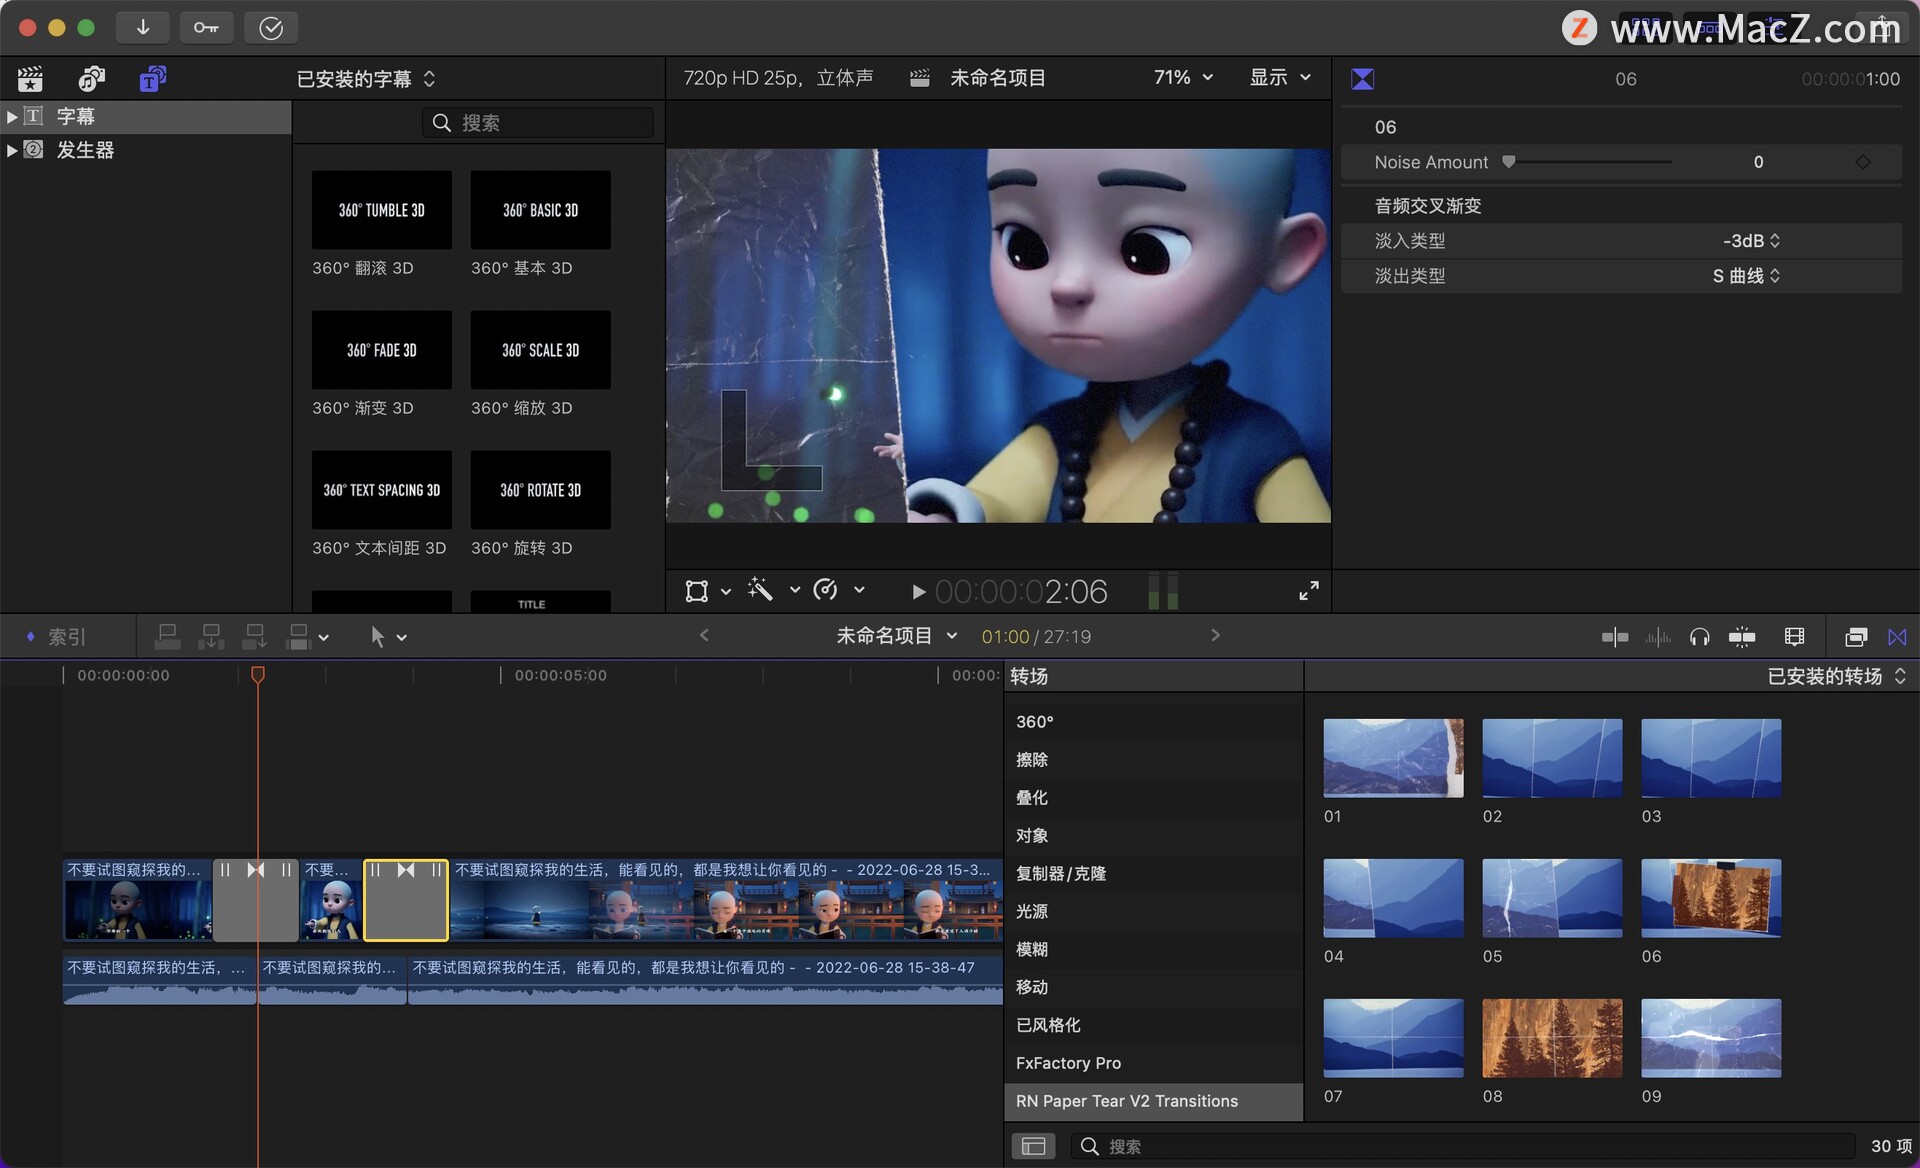This screenshot has width=1920, height=1168.
Task: Click the background tasks checkmark icon
Action: tap(271, 27)
